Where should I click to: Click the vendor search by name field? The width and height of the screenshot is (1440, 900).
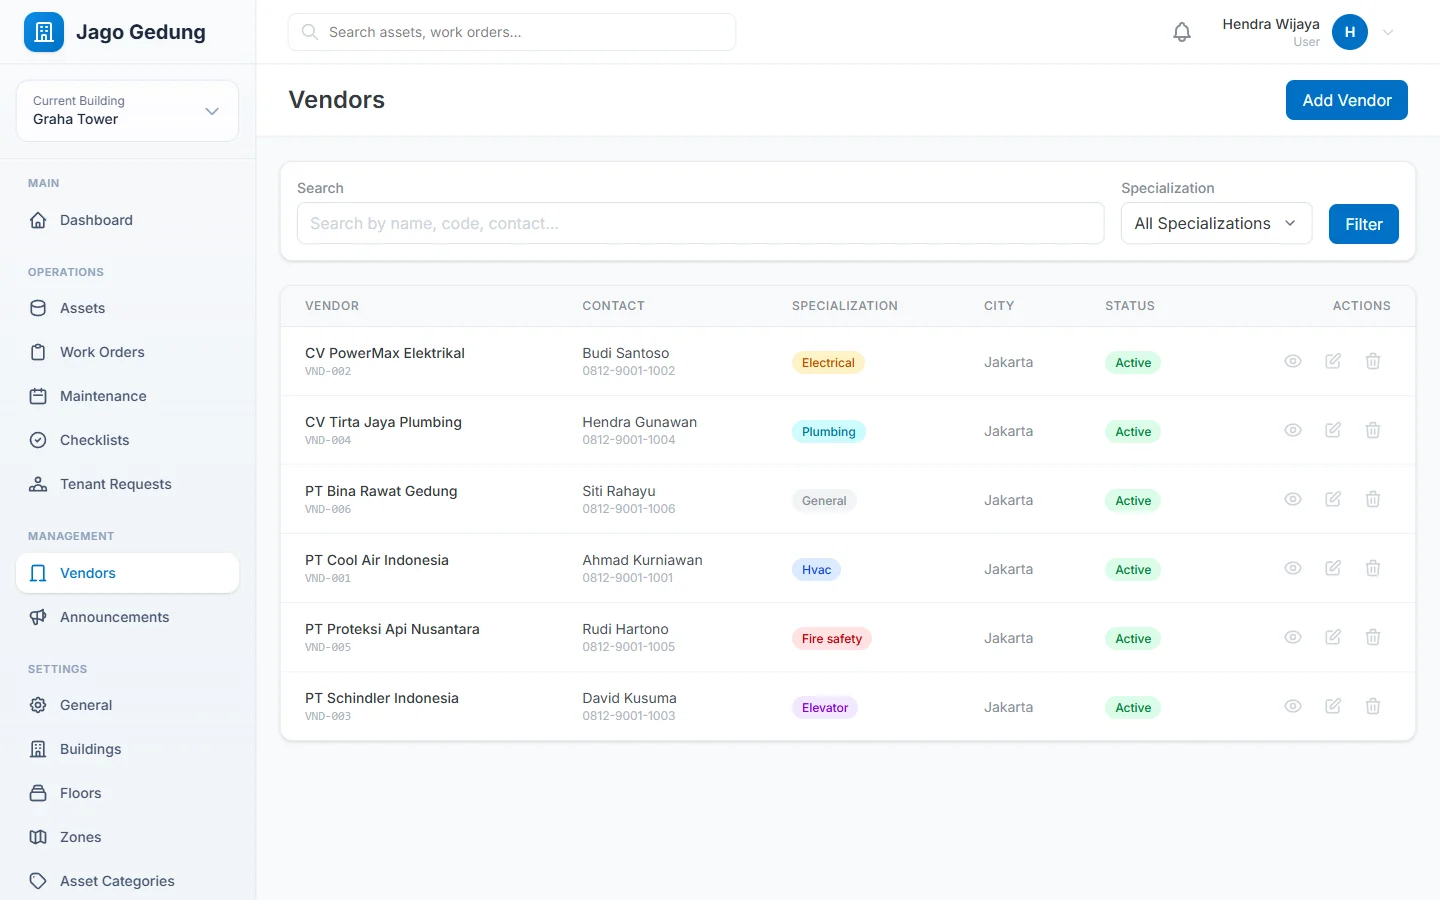[x=701, y=224]
